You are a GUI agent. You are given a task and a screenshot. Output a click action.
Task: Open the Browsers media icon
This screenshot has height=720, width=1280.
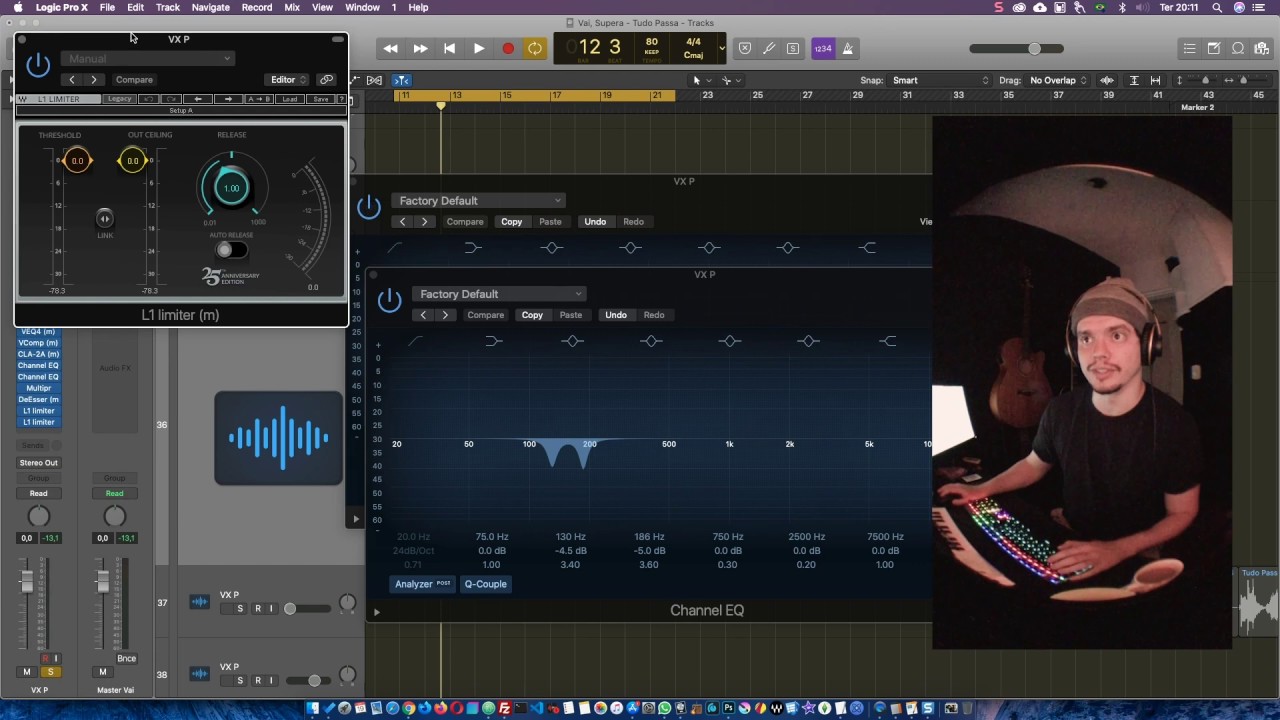point(1262,48)
